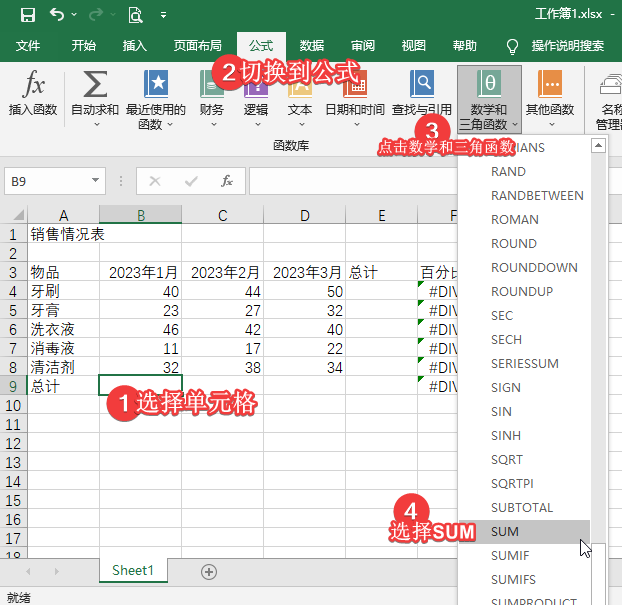Choose RANDBETWEEN from the function list
This screenshot has width=622, height=605.
524,196
